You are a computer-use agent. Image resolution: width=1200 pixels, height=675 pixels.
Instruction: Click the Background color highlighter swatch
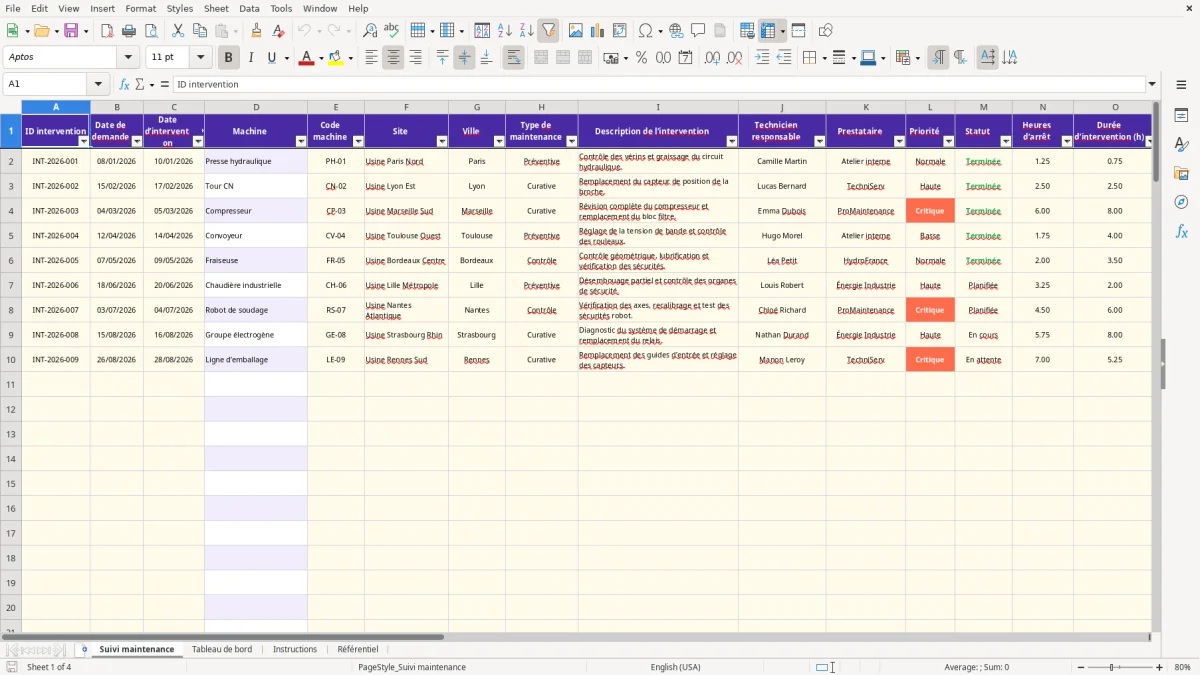tap(336, 58)
